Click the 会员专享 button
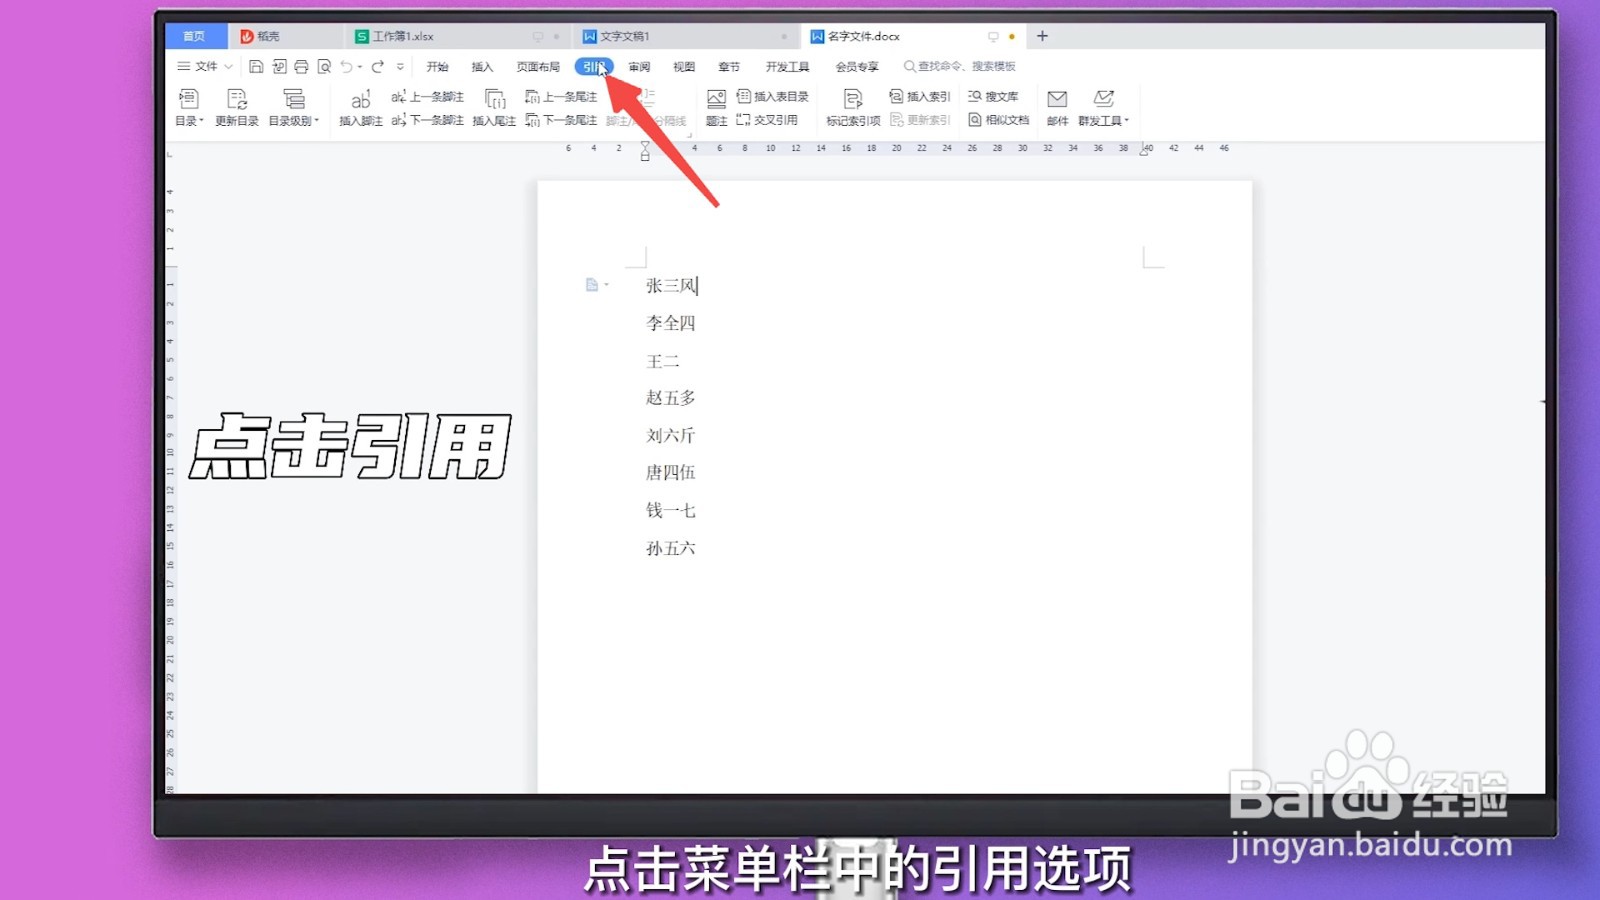 point(857,66)
